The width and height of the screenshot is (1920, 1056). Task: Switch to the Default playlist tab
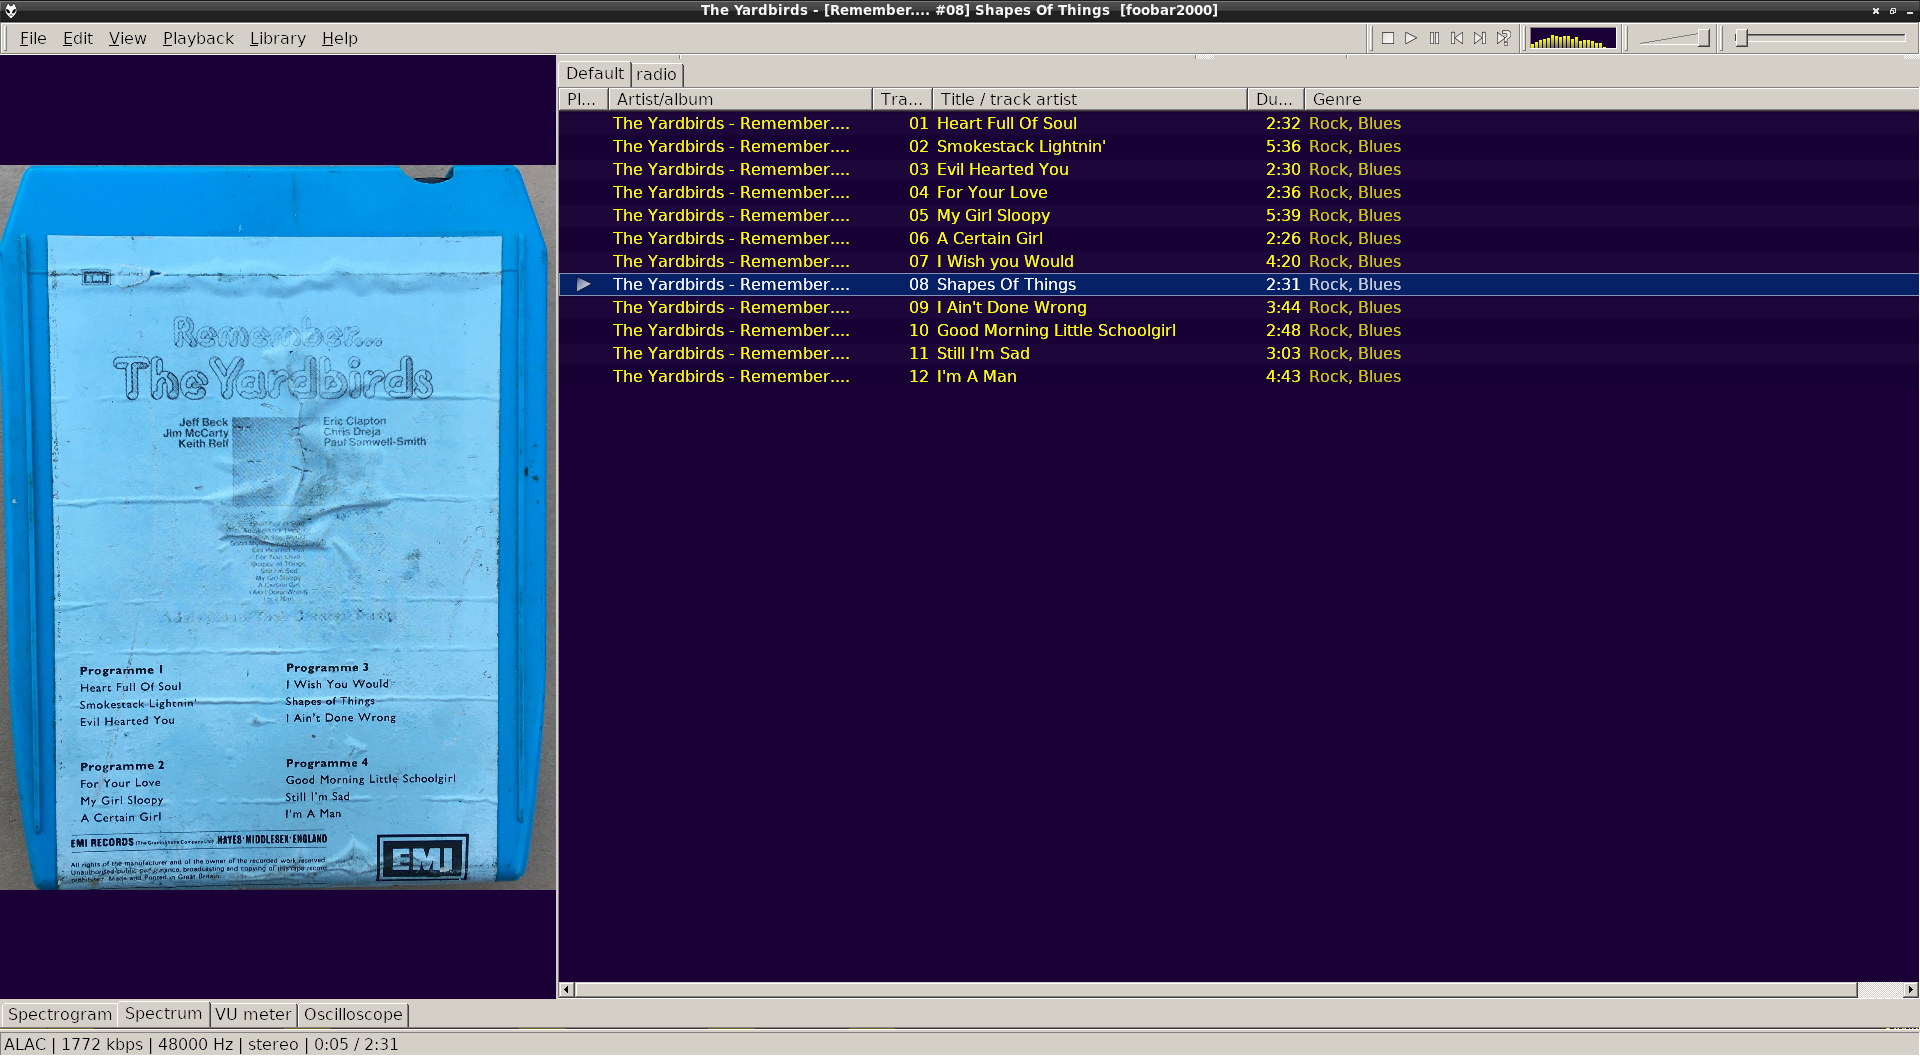point(594,73)
